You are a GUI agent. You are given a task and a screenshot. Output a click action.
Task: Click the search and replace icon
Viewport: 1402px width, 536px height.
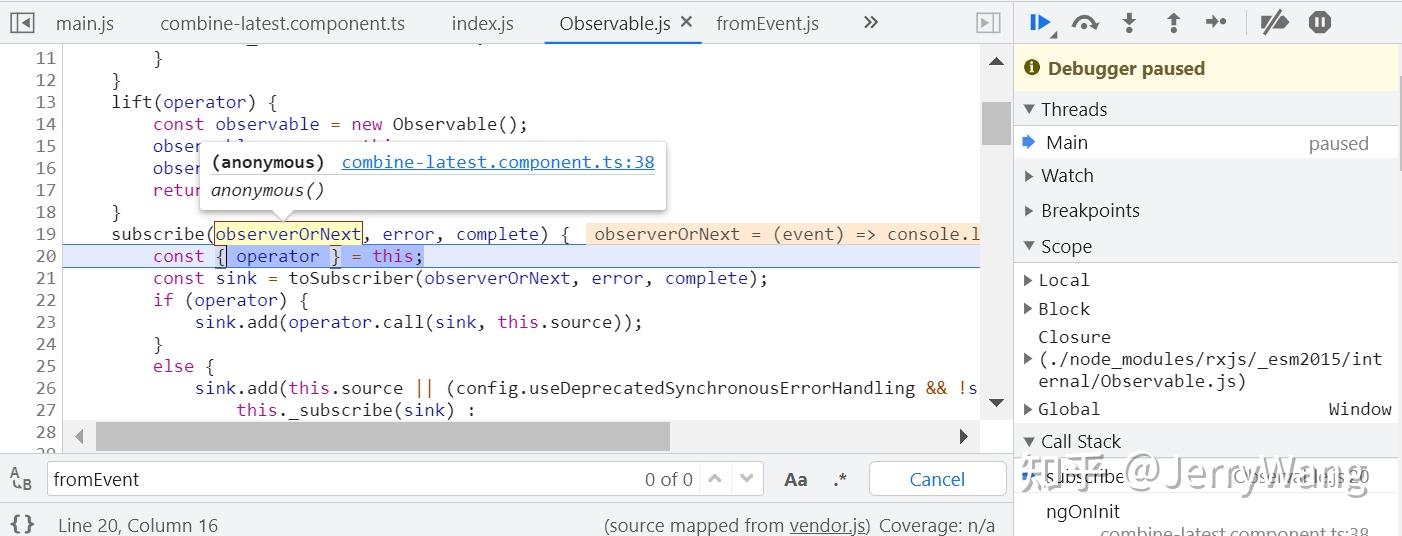tap(21, 479)
